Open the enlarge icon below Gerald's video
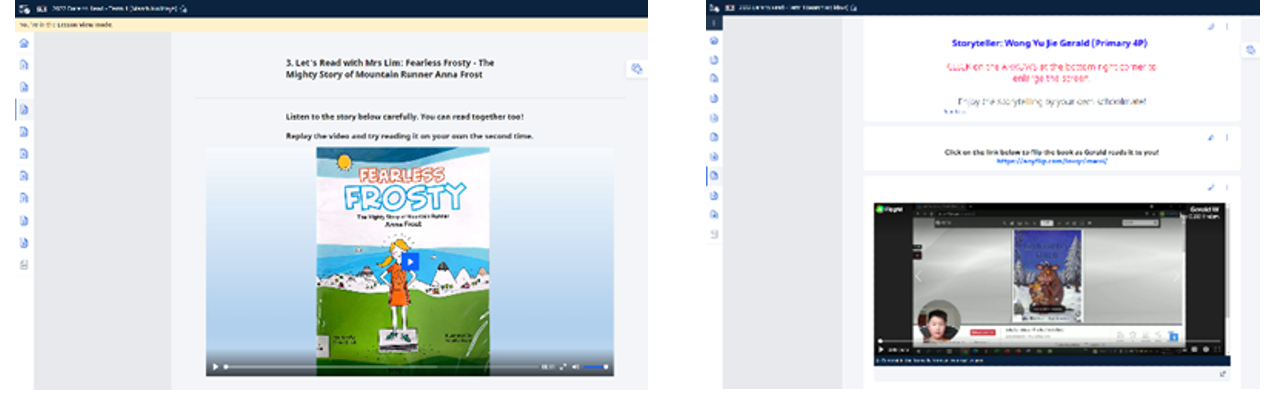 [1224, 374]
